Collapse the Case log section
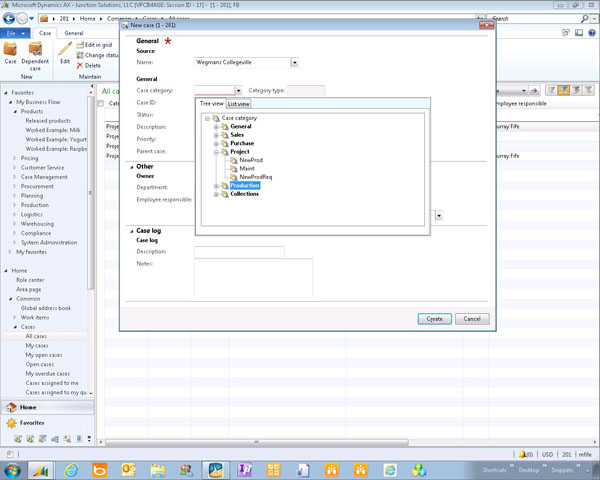The height and width of the screenshot is (480, 600). pos(132,231)
